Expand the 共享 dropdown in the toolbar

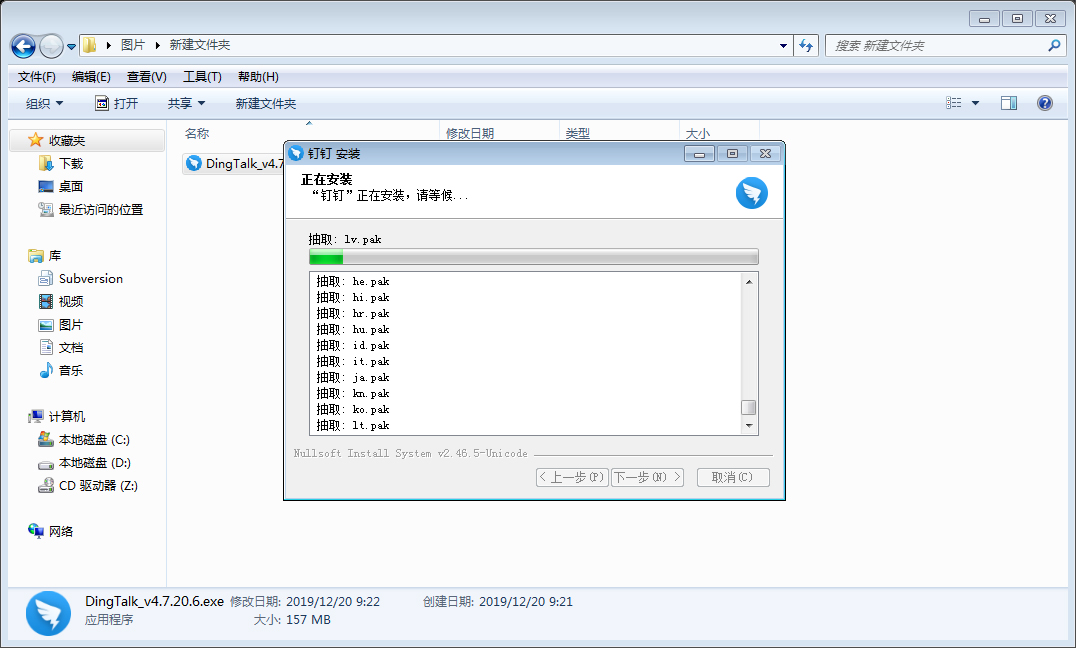(x=185, y=102)
